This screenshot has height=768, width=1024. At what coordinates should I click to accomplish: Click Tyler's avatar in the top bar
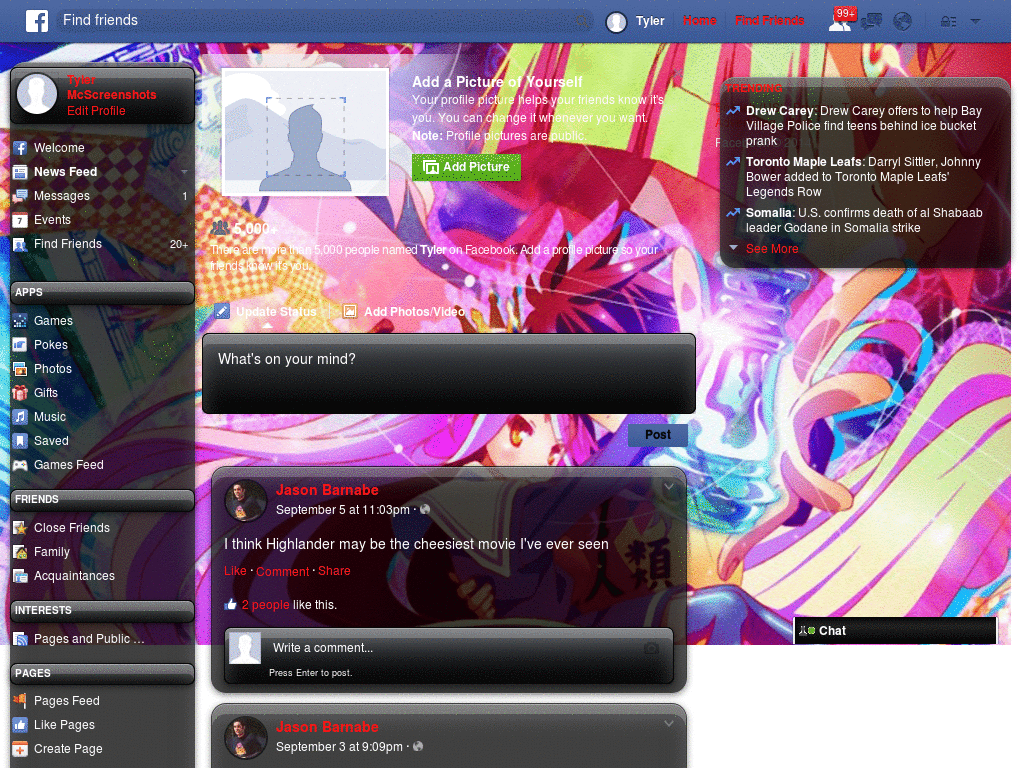(616, 22)
